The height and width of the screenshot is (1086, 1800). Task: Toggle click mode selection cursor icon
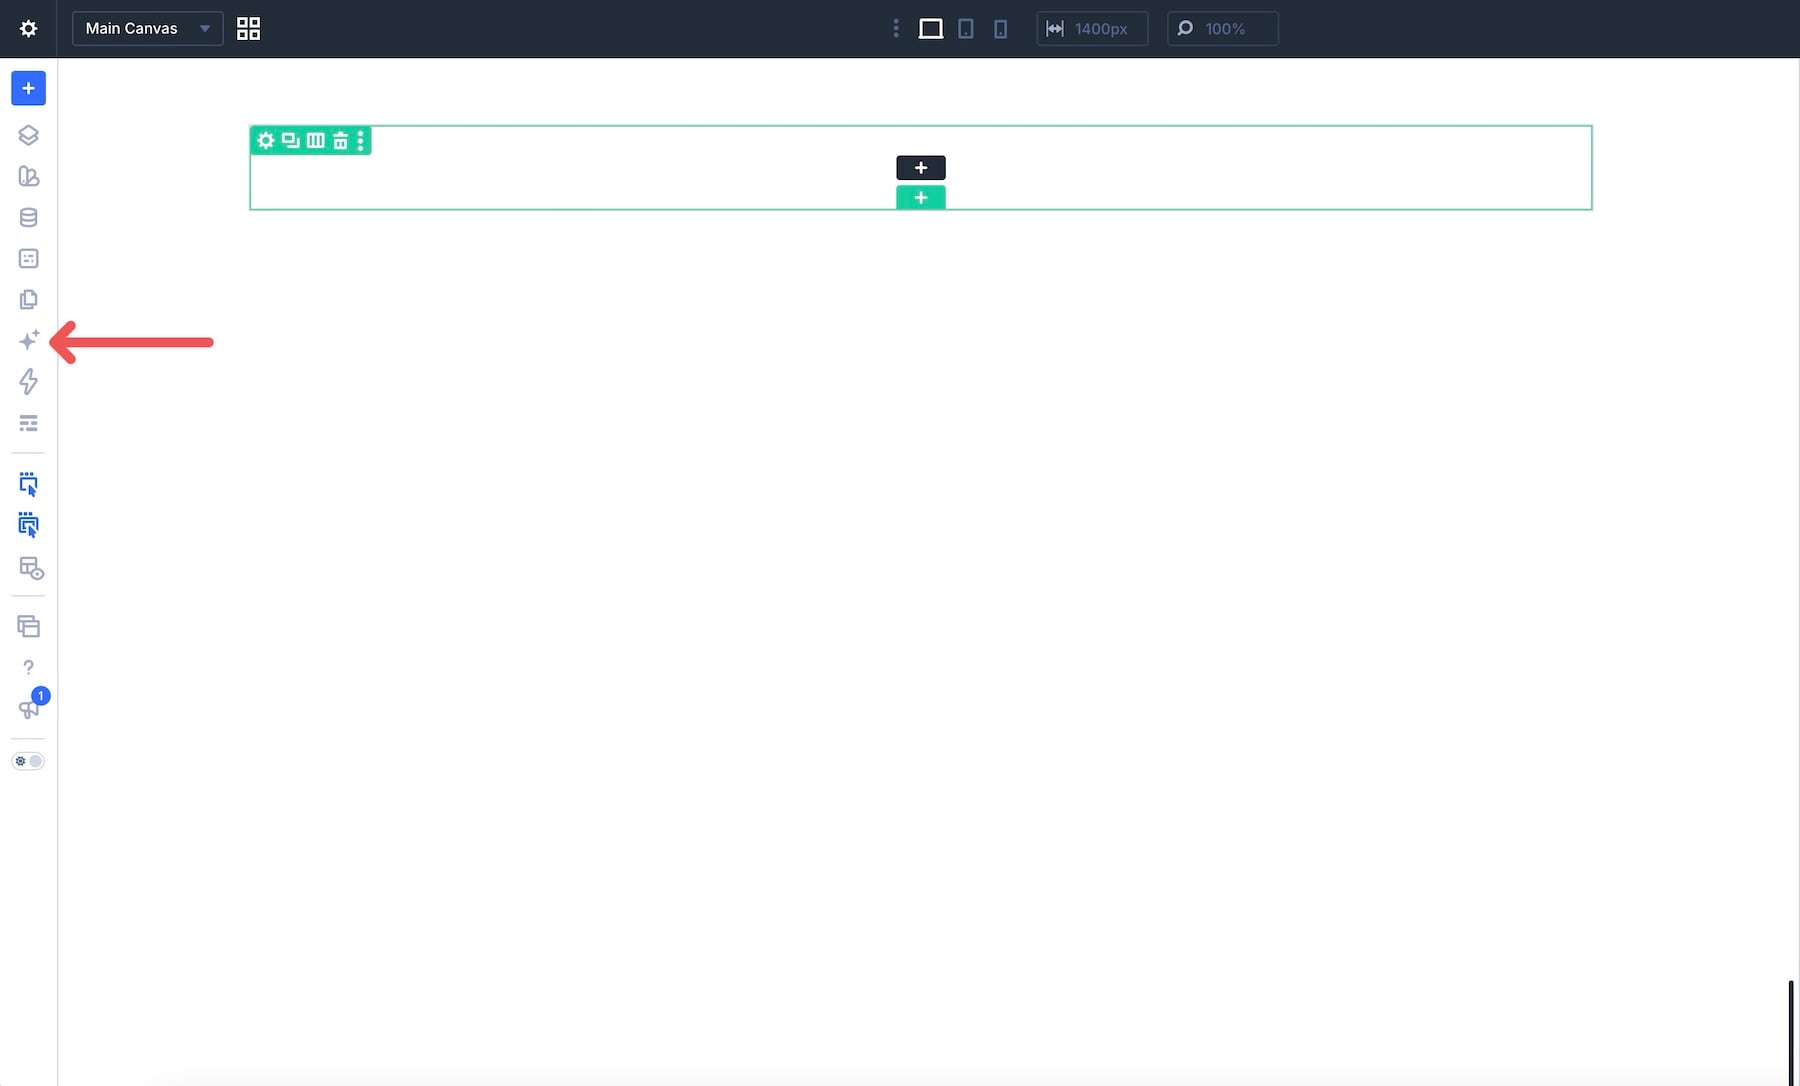pyautogui.click(x=28, y=484)
